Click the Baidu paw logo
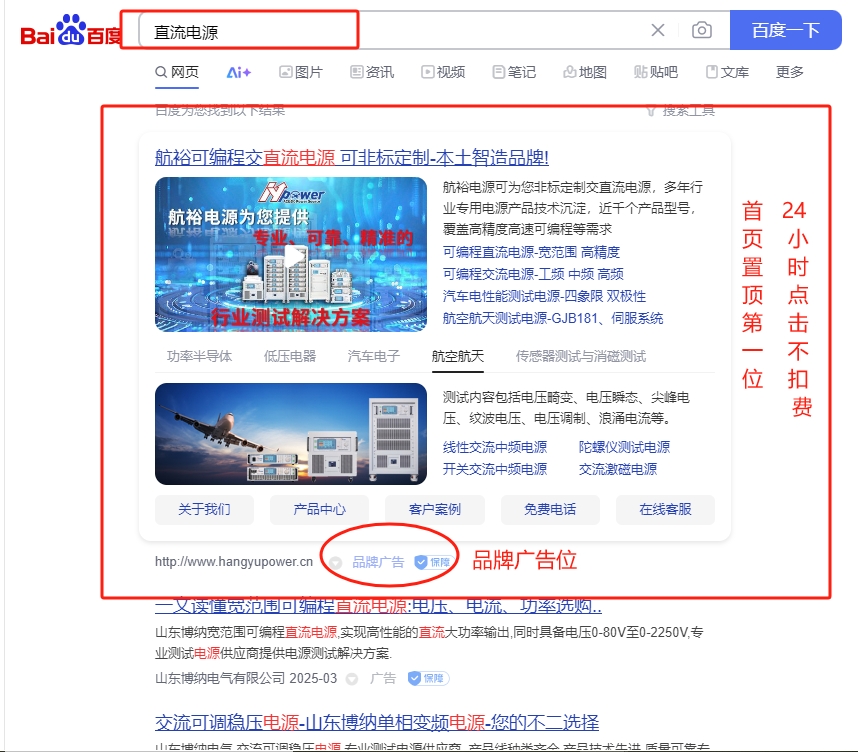858x752 pixels. tap(72, 30)
